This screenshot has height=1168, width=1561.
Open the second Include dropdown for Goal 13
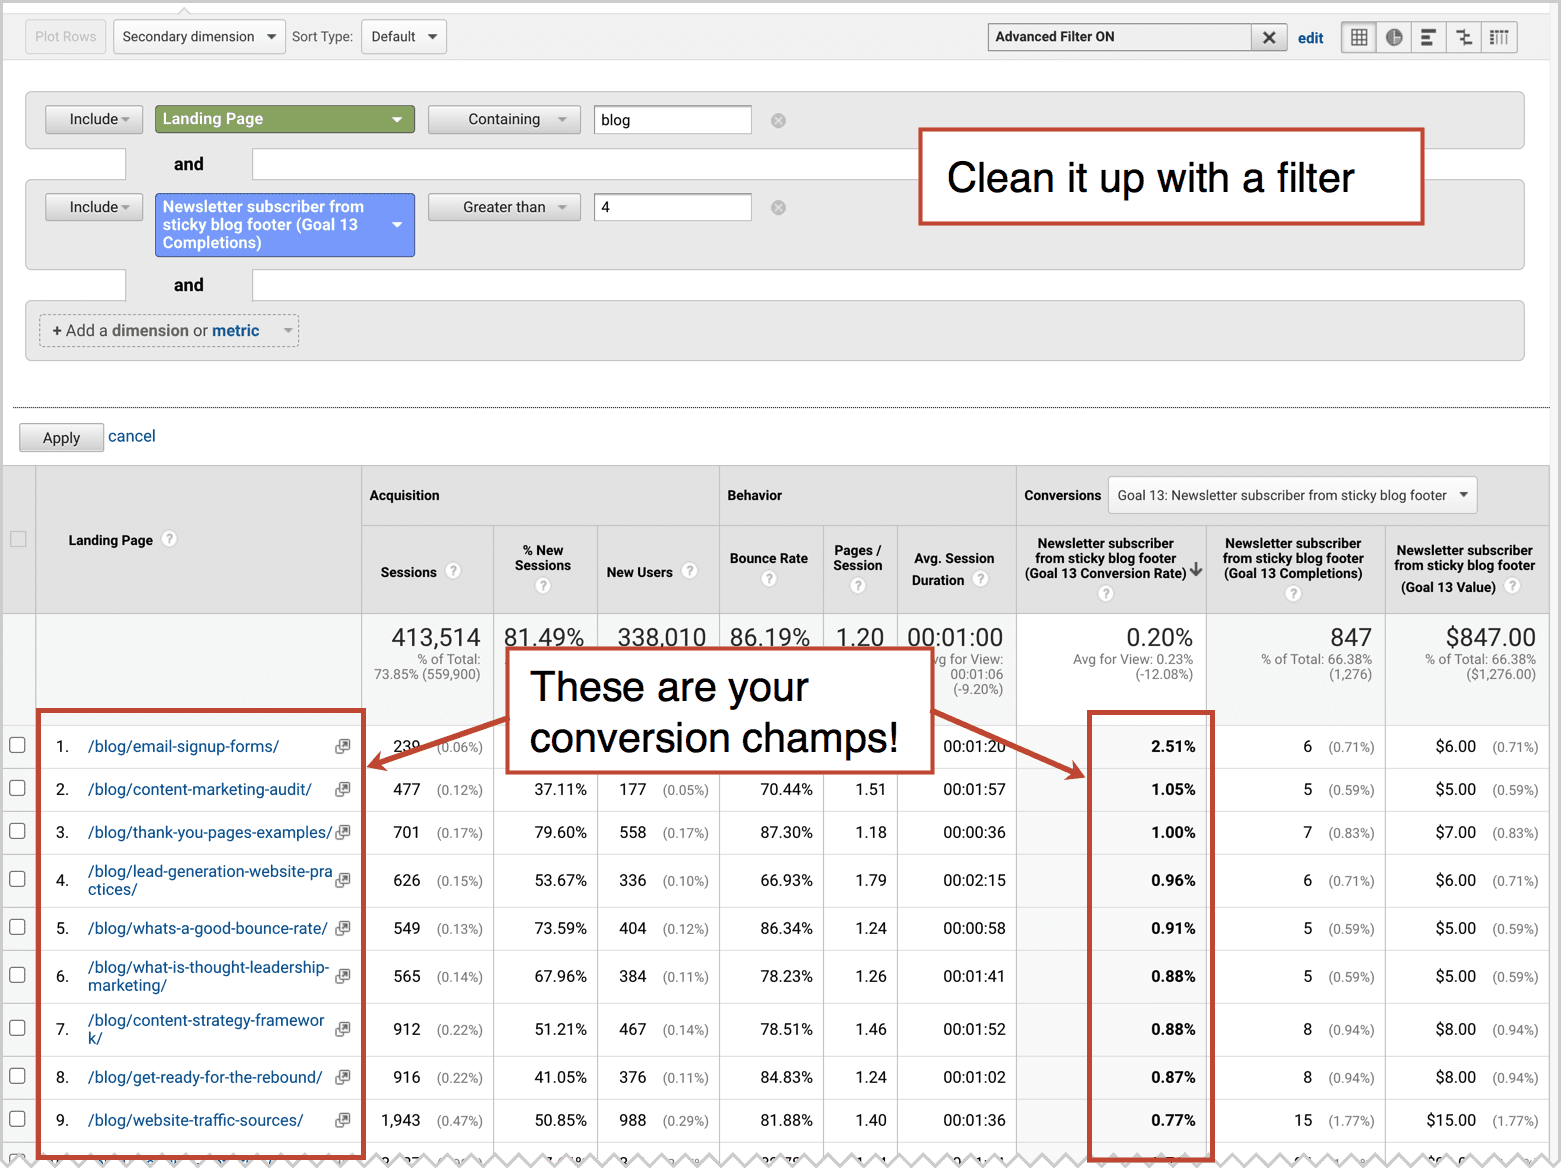(94, 207)
